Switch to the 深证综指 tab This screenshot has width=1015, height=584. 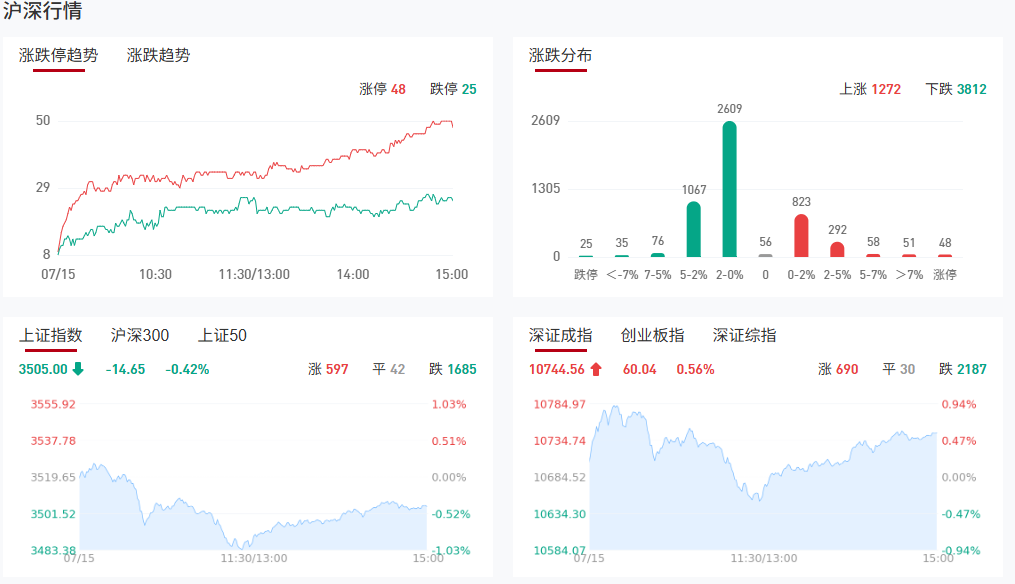click(744, 336)
